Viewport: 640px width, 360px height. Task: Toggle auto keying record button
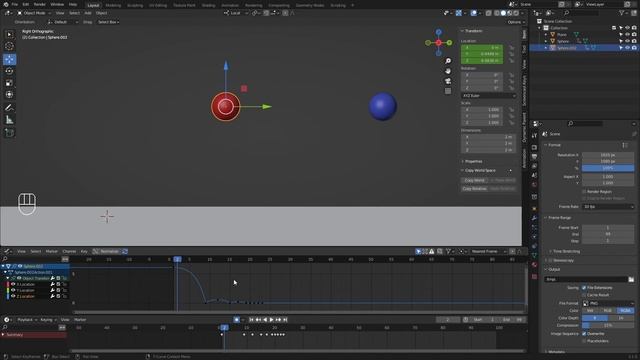pos(237,320)
